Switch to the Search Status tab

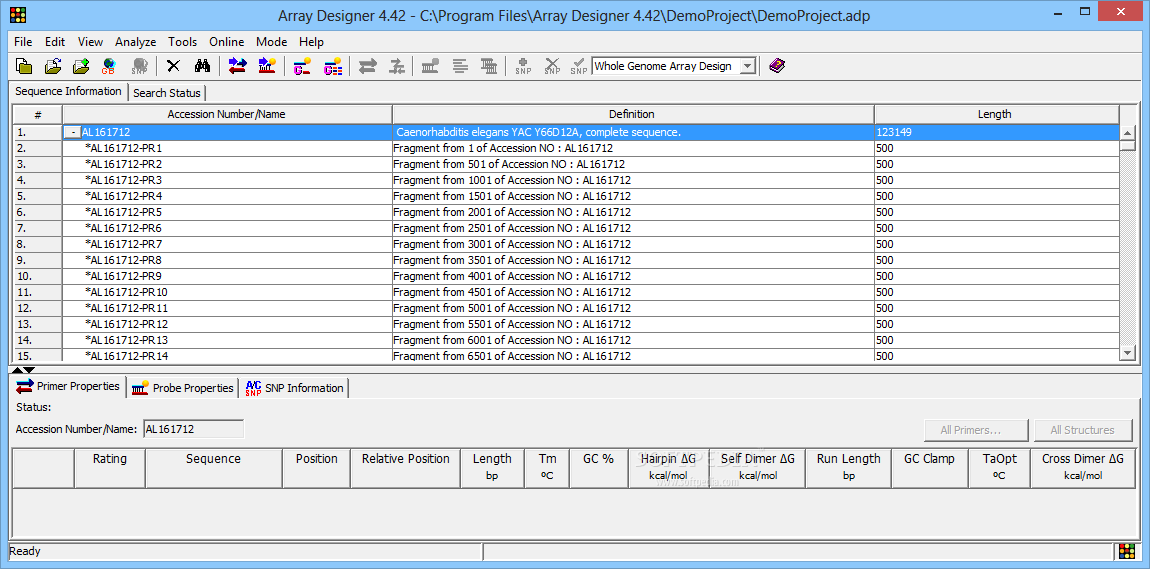pos(166,93)
